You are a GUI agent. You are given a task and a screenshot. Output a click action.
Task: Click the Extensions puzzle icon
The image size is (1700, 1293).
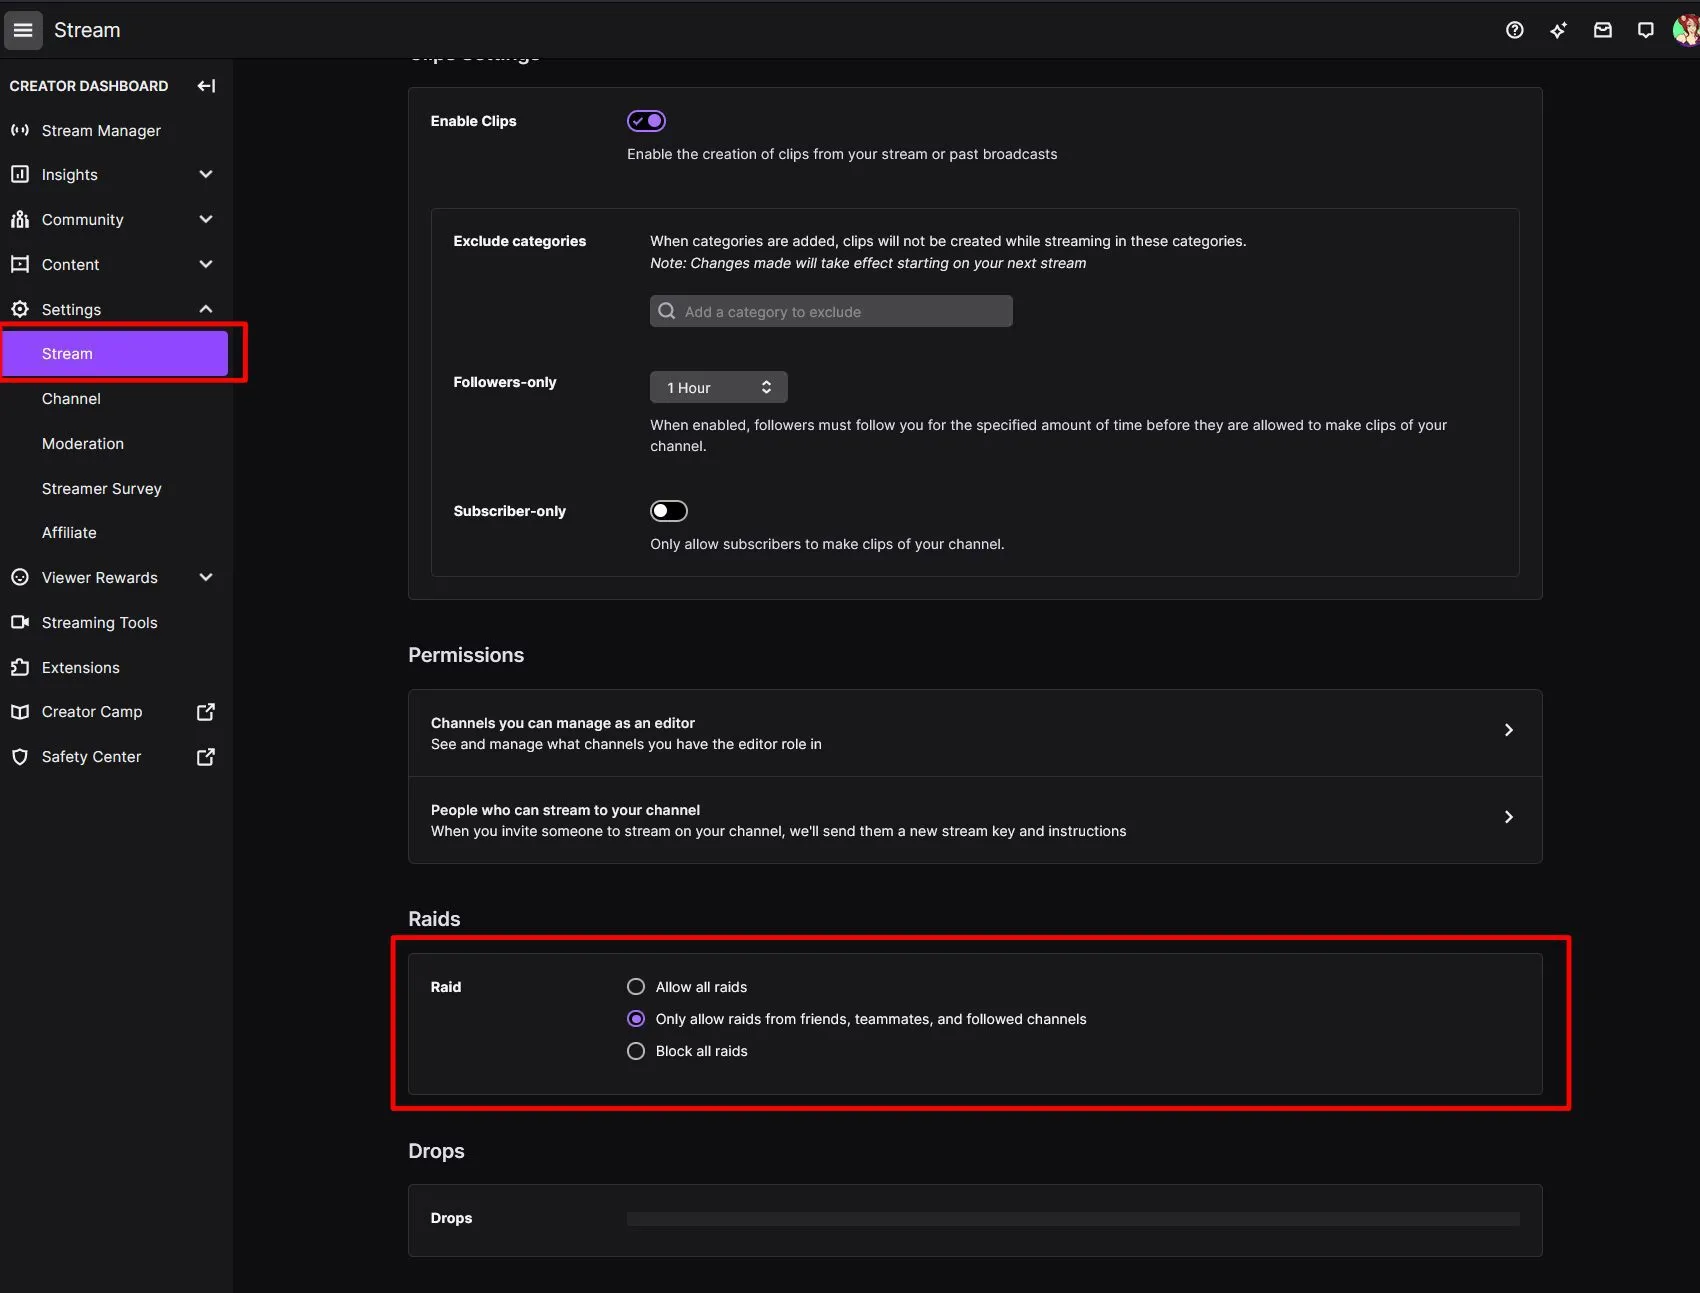(20, 667)
